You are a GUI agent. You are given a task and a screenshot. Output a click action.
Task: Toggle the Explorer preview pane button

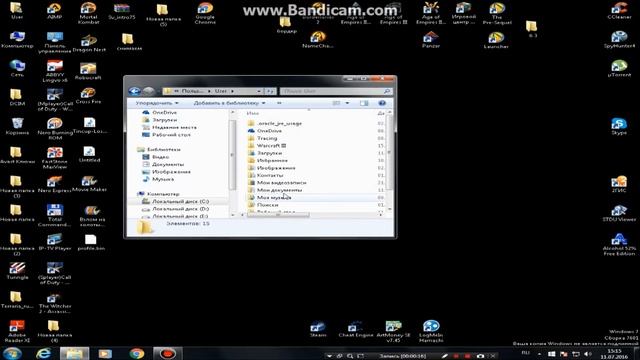364,103
